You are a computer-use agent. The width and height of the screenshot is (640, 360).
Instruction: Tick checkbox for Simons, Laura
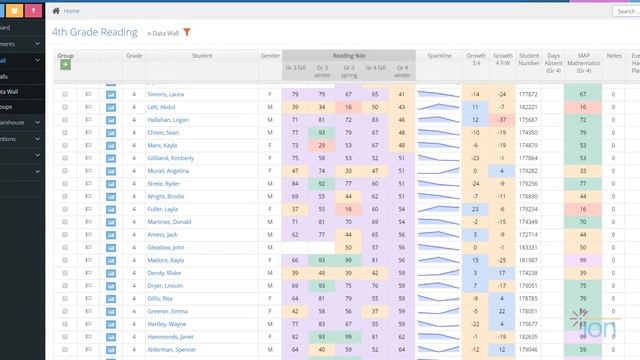click(65, 94)
